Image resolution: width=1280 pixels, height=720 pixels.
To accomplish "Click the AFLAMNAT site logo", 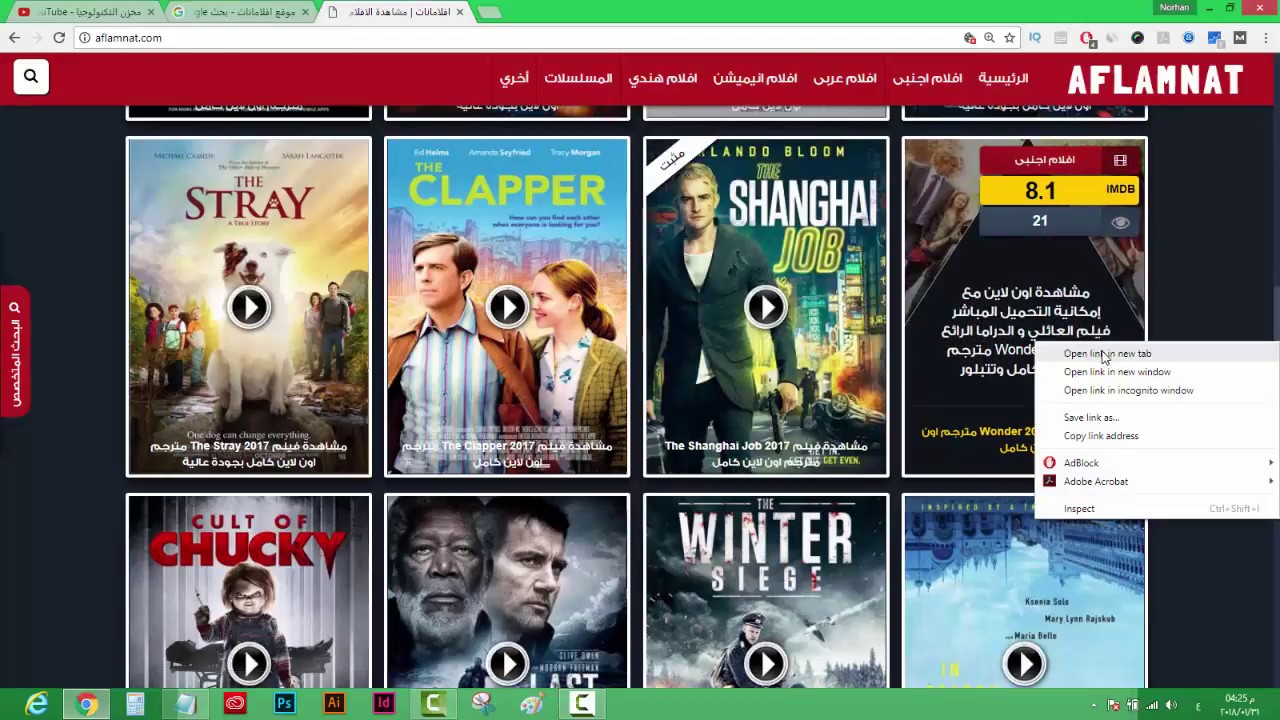I will click(x=1155, y=79).
